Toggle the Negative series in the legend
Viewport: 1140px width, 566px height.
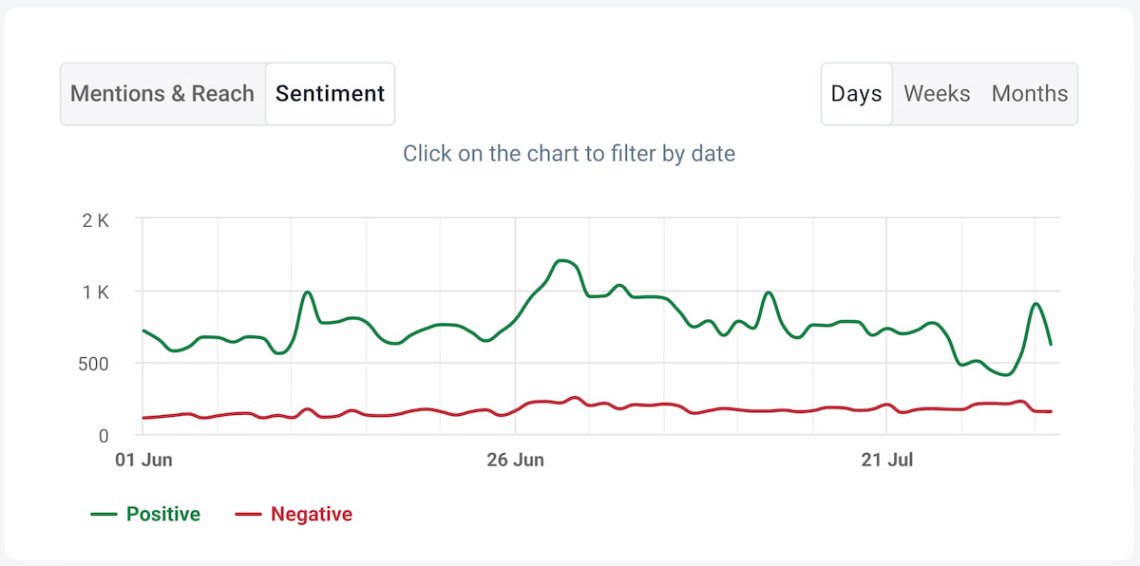[311, 514]
